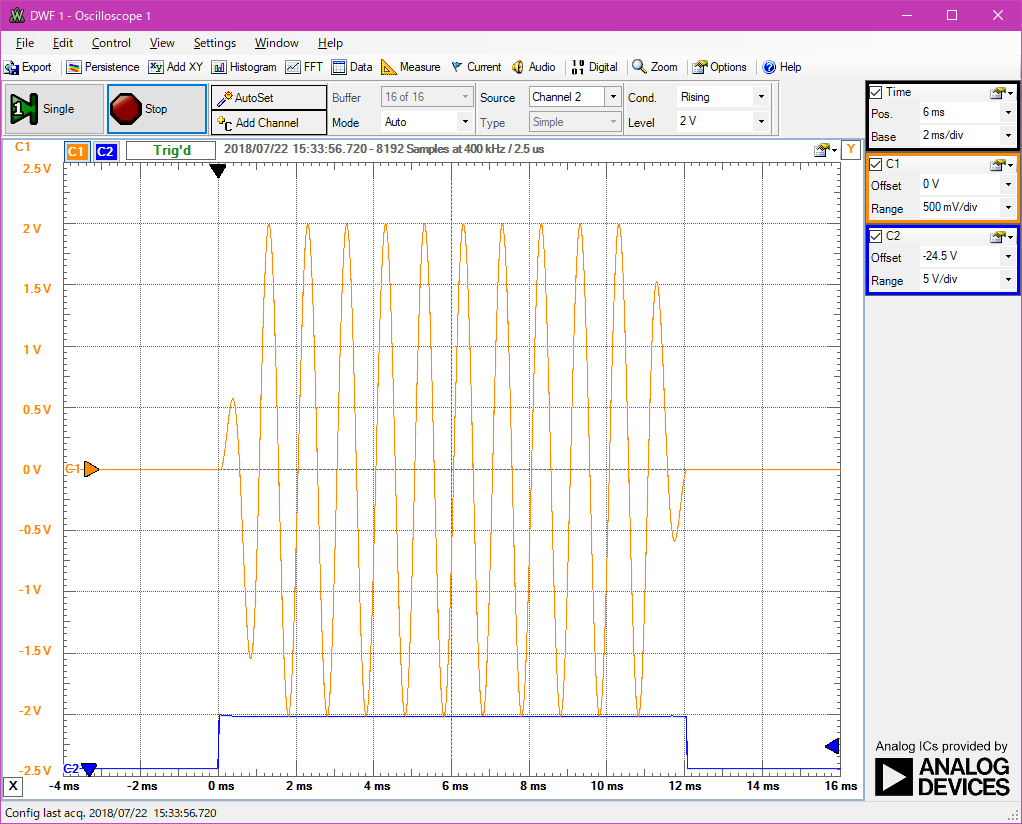Click the Config last acq. status text
This screenshot has width=1022, height=824.
tap(111, 813)
